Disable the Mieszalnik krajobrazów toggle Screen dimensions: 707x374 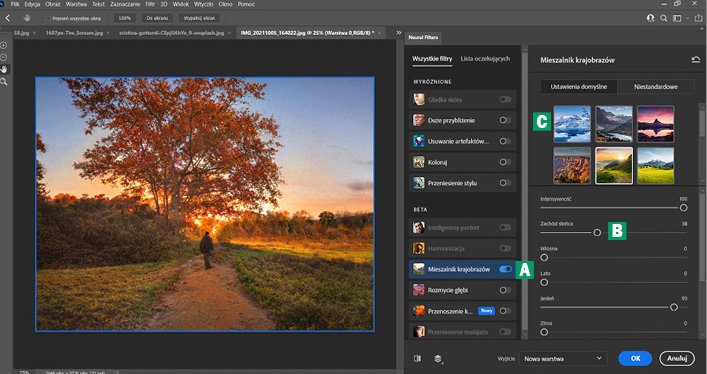[505, 269]
